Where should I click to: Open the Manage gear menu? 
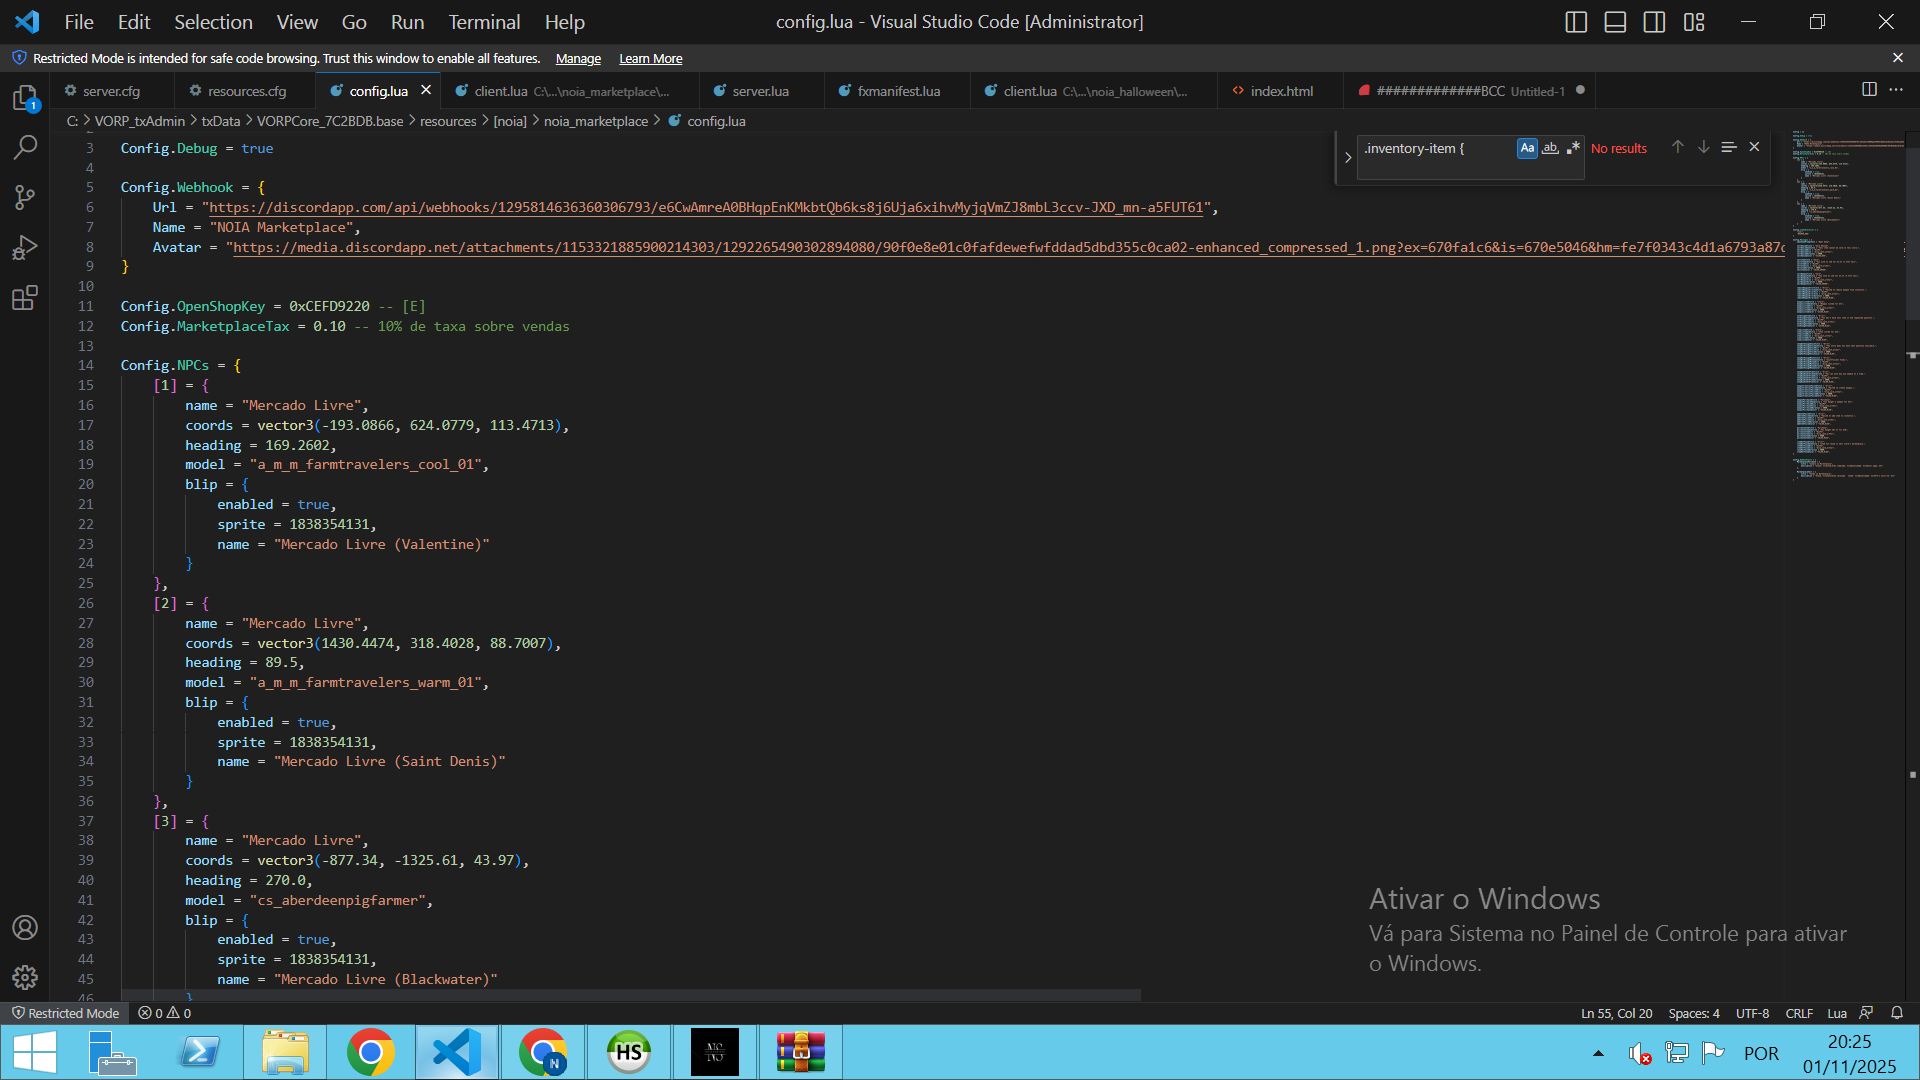coord(25,977)
